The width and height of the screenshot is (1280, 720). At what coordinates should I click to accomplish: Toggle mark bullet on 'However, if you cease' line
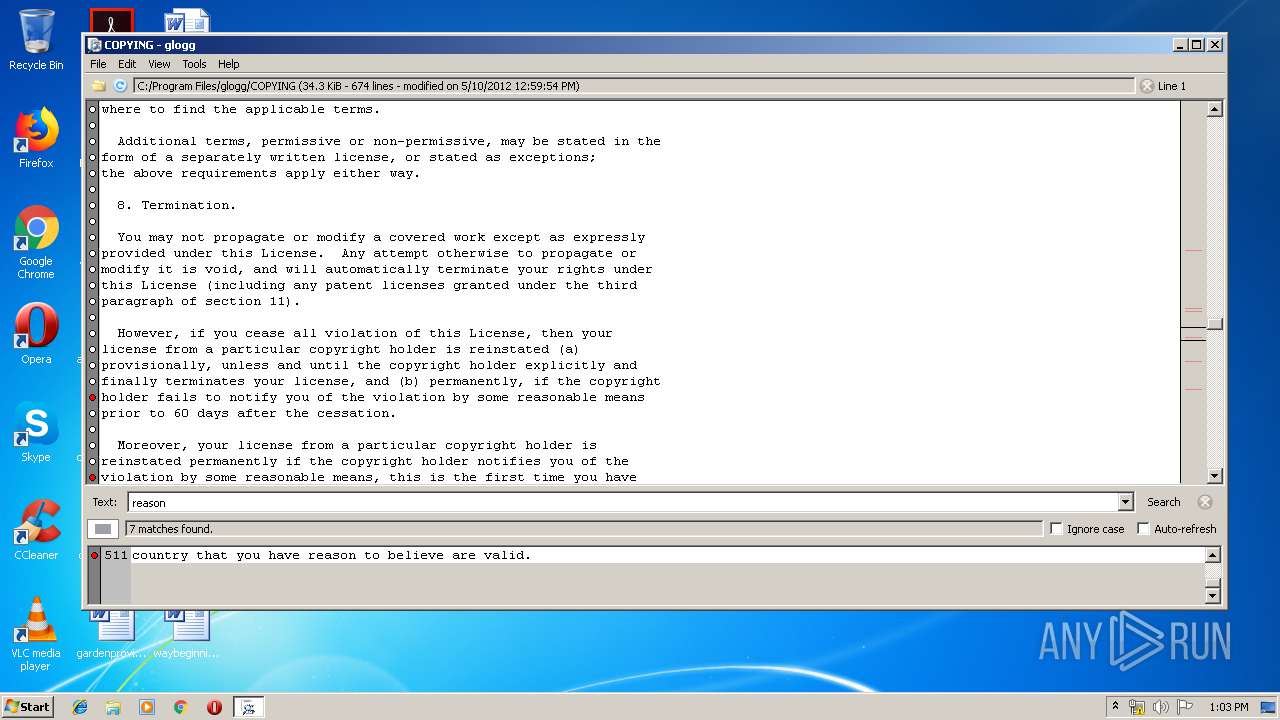[93, 333]
